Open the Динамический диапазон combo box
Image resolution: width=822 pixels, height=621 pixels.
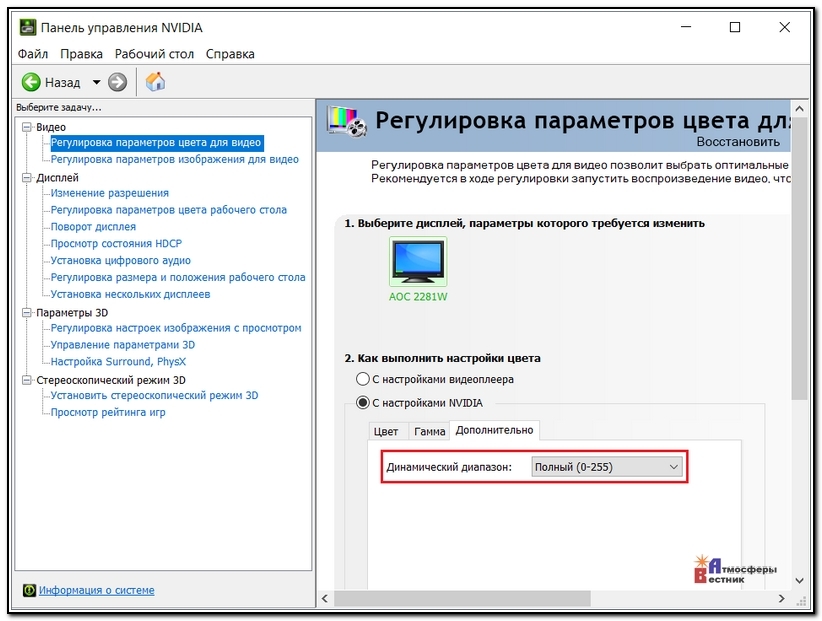point(607,467)
